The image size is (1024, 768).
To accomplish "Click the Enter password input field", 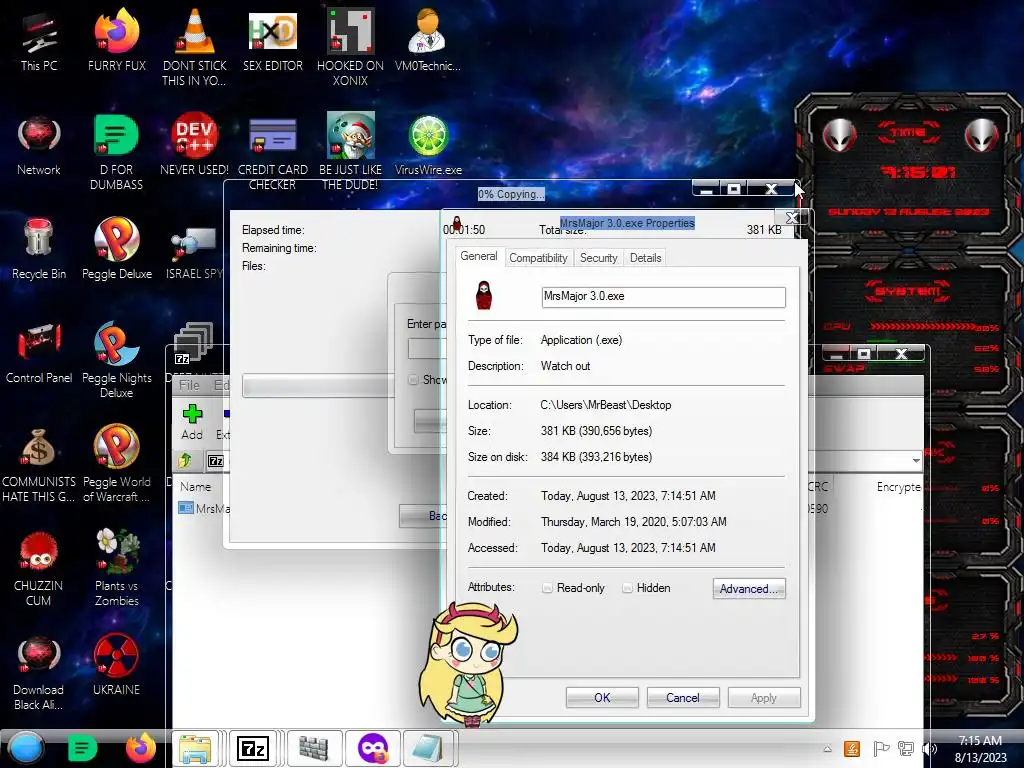I will [x=426, y=348].
